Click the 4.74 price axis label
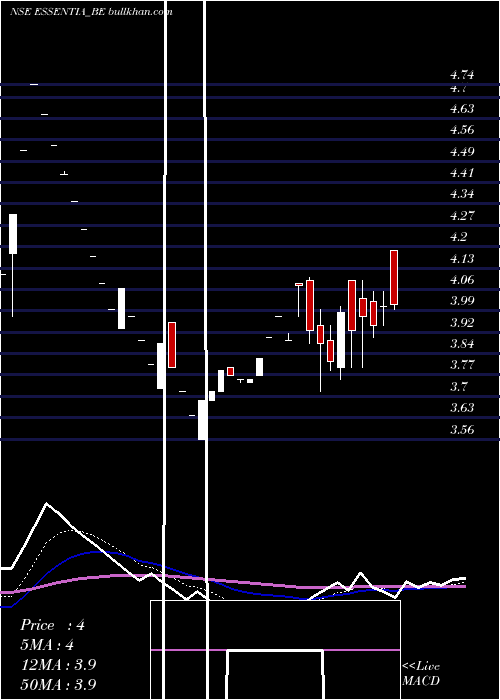Screen dimensions: 500x700 point(462,75)
